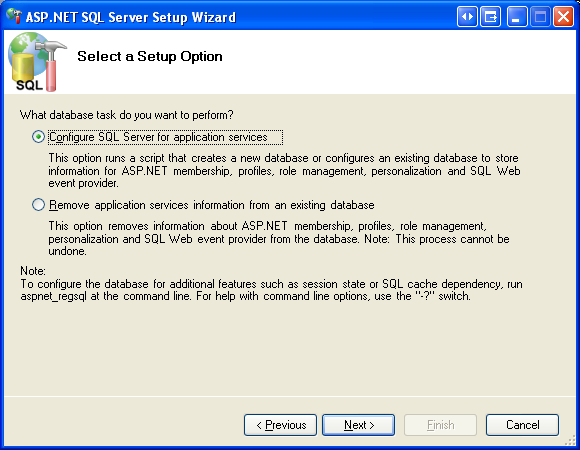Click the wizard icon in the title bar
The height and width of the screenshot is (450, 580).
point(14,16)
